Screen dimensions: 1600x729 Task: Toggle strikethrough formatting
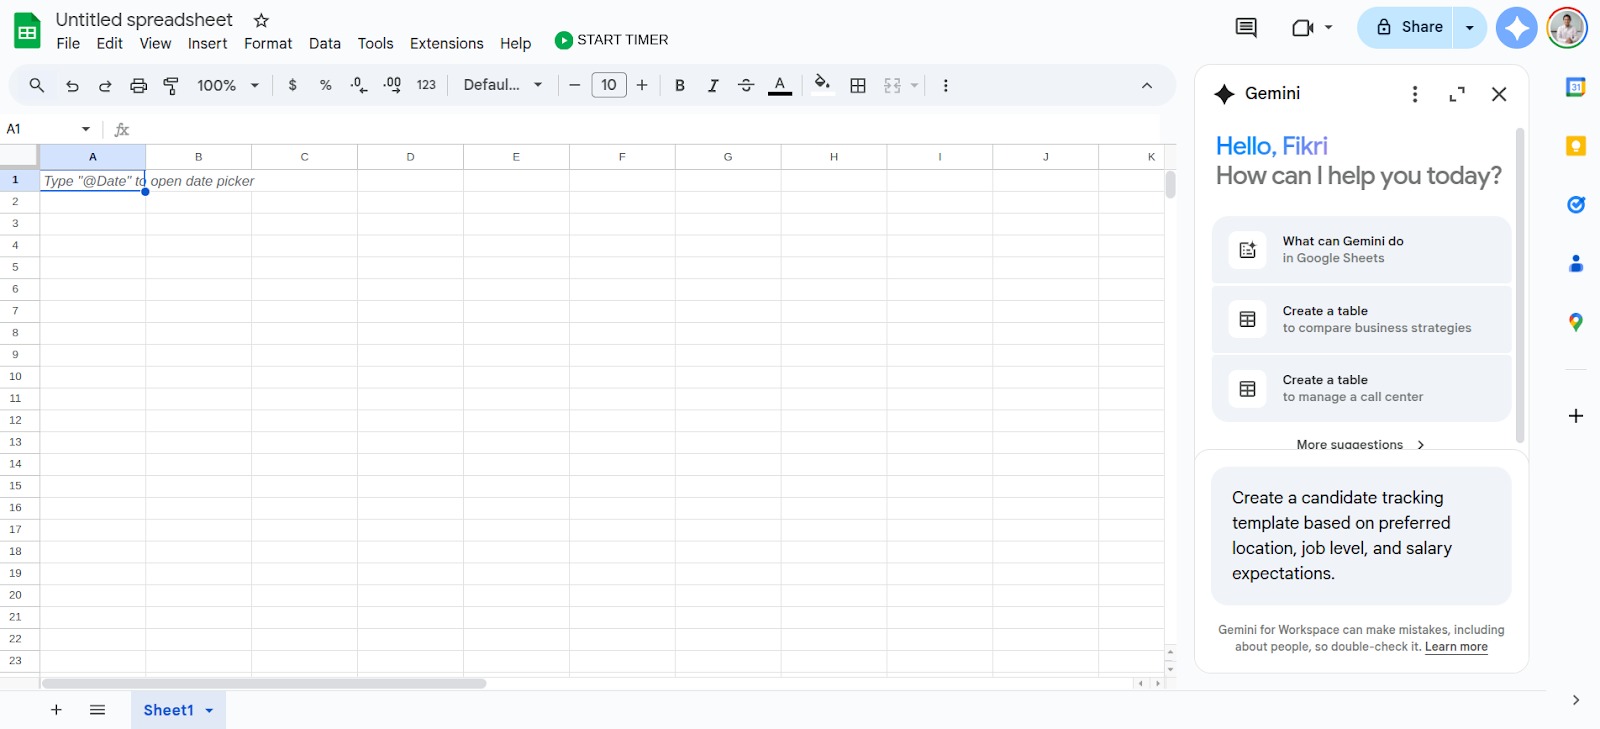746,86
